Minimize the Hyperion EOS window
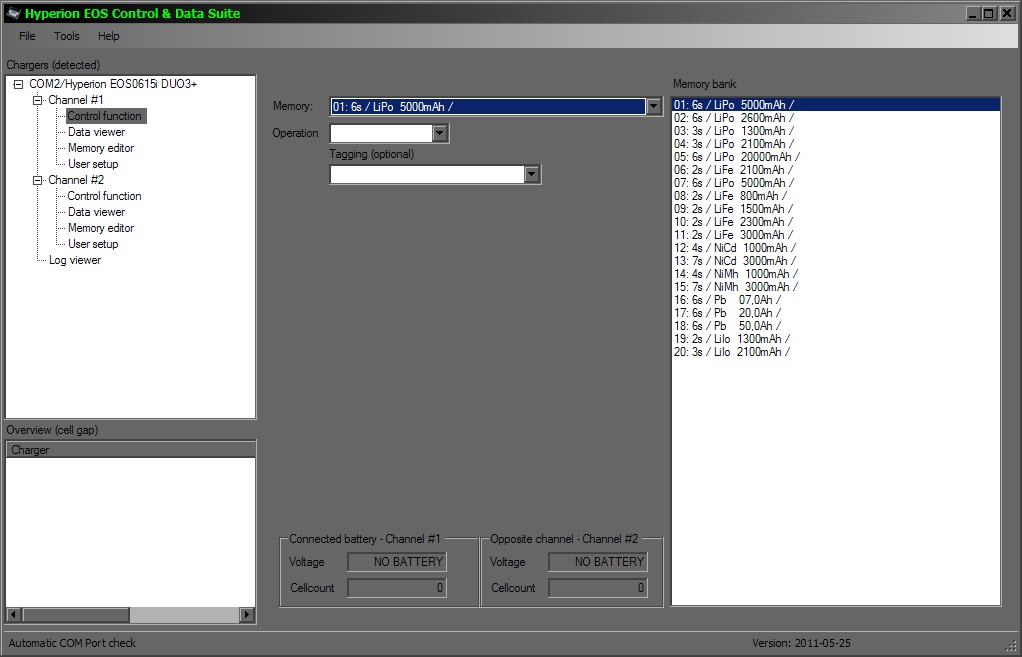The width and height of the screenshot is (1022, 657). 974,13
